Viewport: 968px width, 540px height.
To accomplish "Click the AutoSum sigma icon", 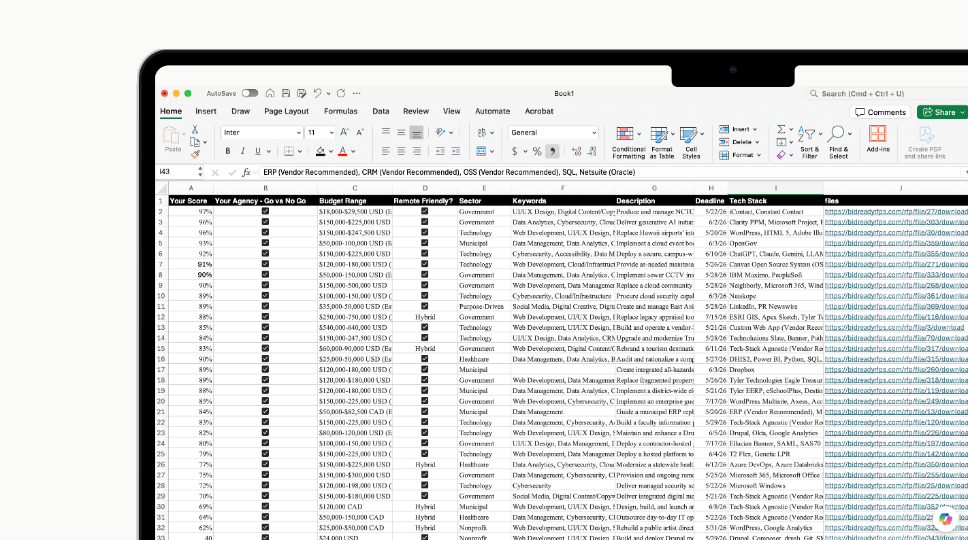I will coord(781,130).
